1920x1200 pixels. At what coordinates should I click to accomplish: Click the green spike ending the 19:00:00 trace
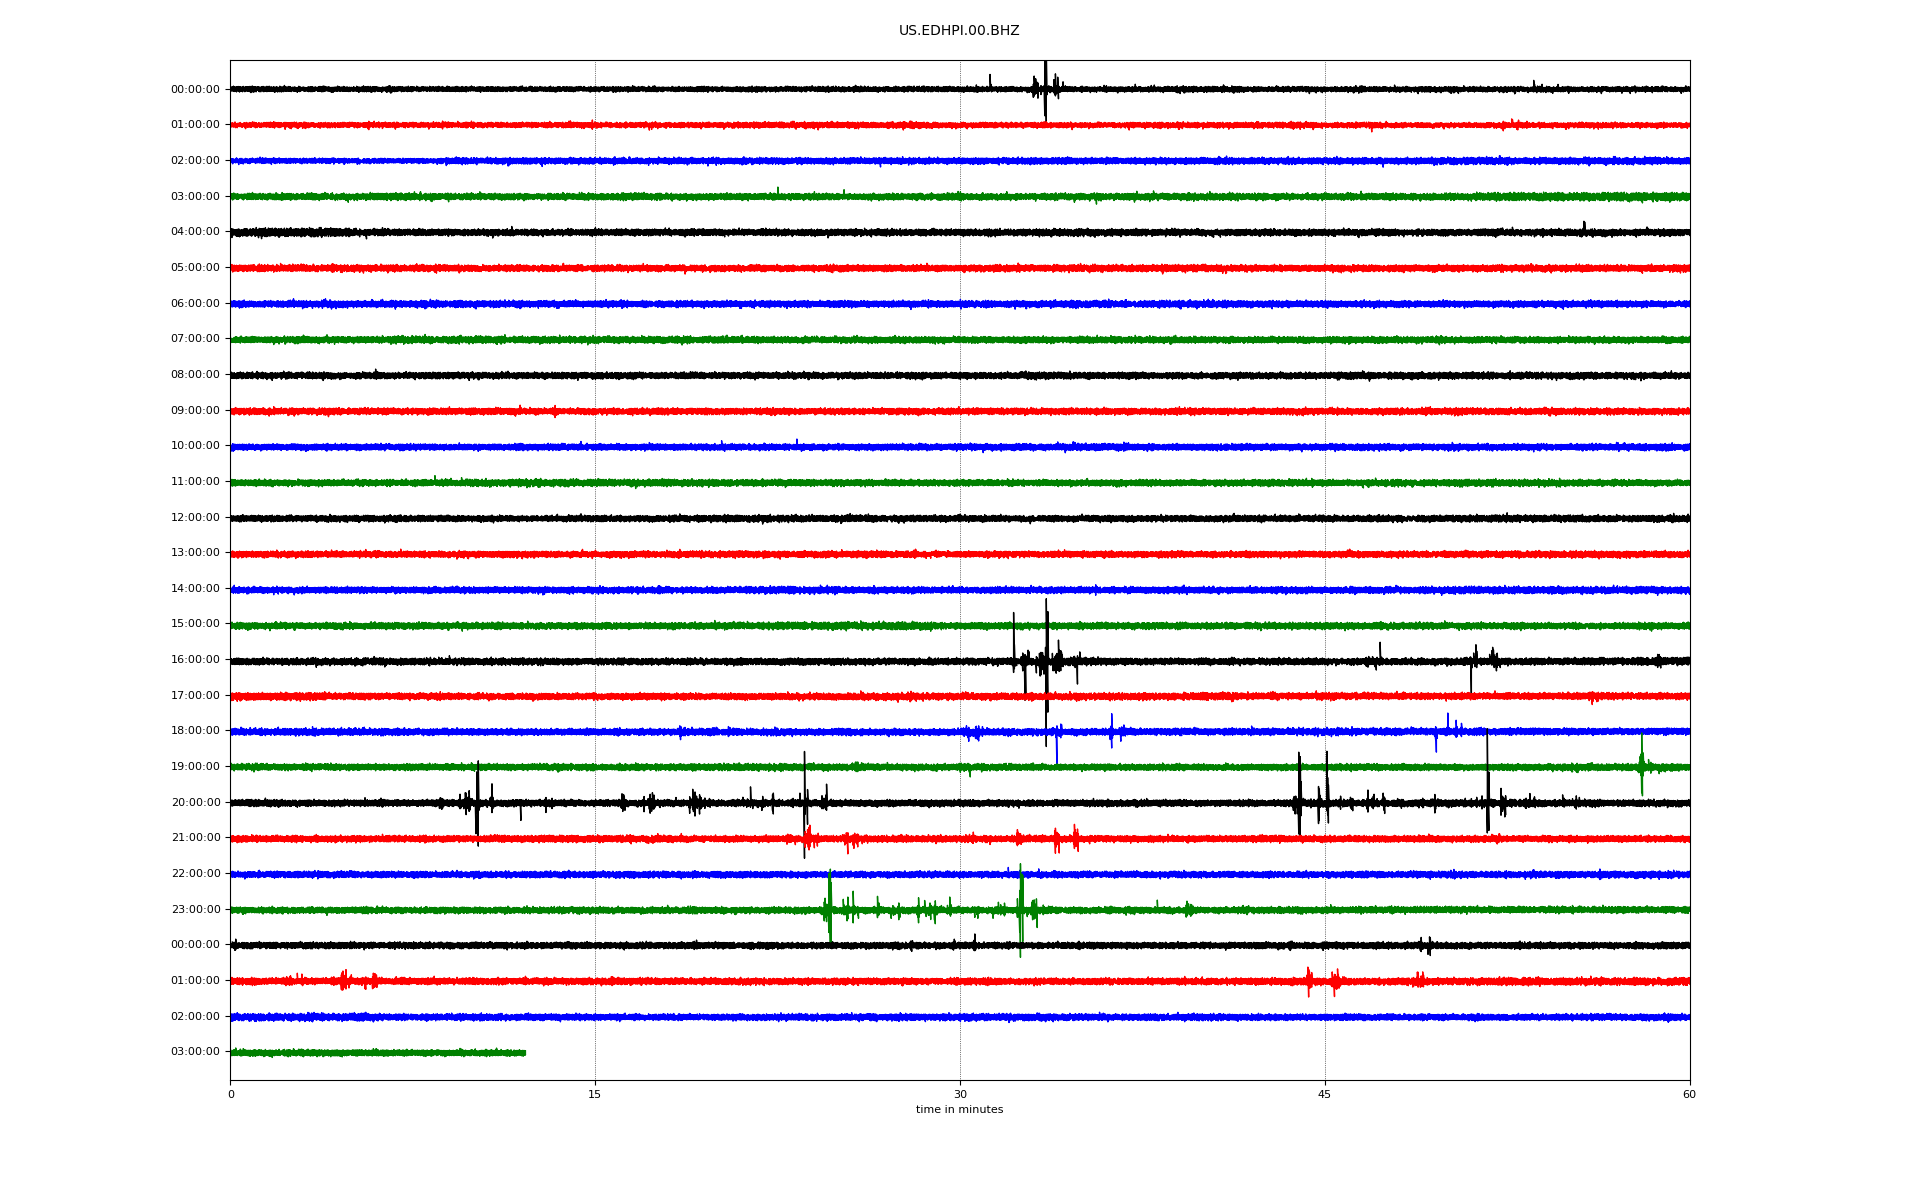coord(1641,764)
